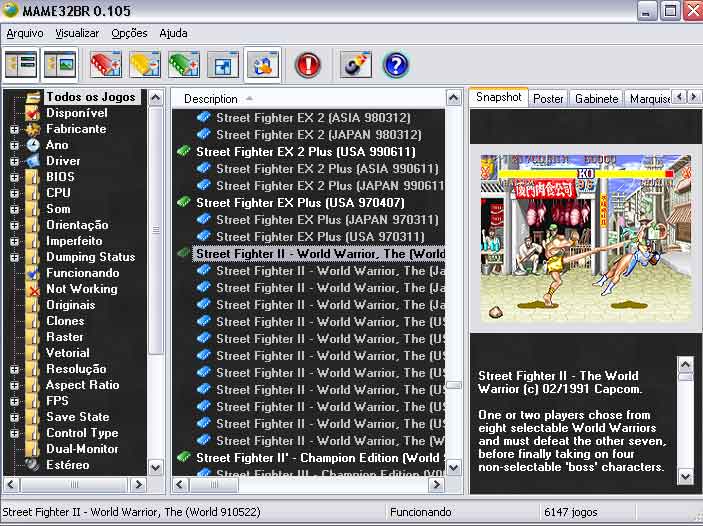Click game list vertical scrollbar thumb
The height and width of the screenshot is (526, 703).
(x=454, y=385)
